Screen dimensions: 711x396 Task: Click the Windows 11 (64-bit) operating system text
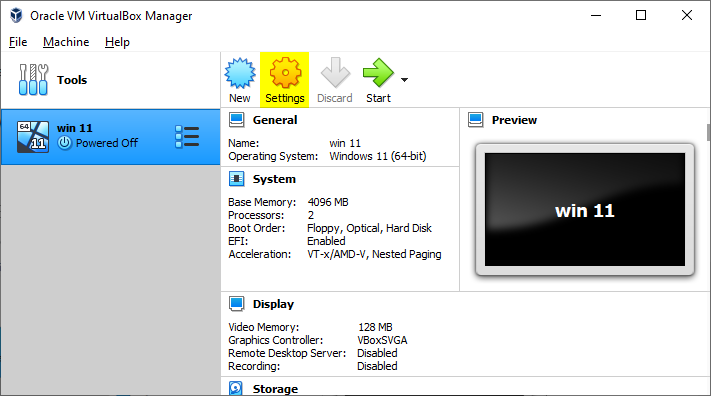click(x=378, y=156)
